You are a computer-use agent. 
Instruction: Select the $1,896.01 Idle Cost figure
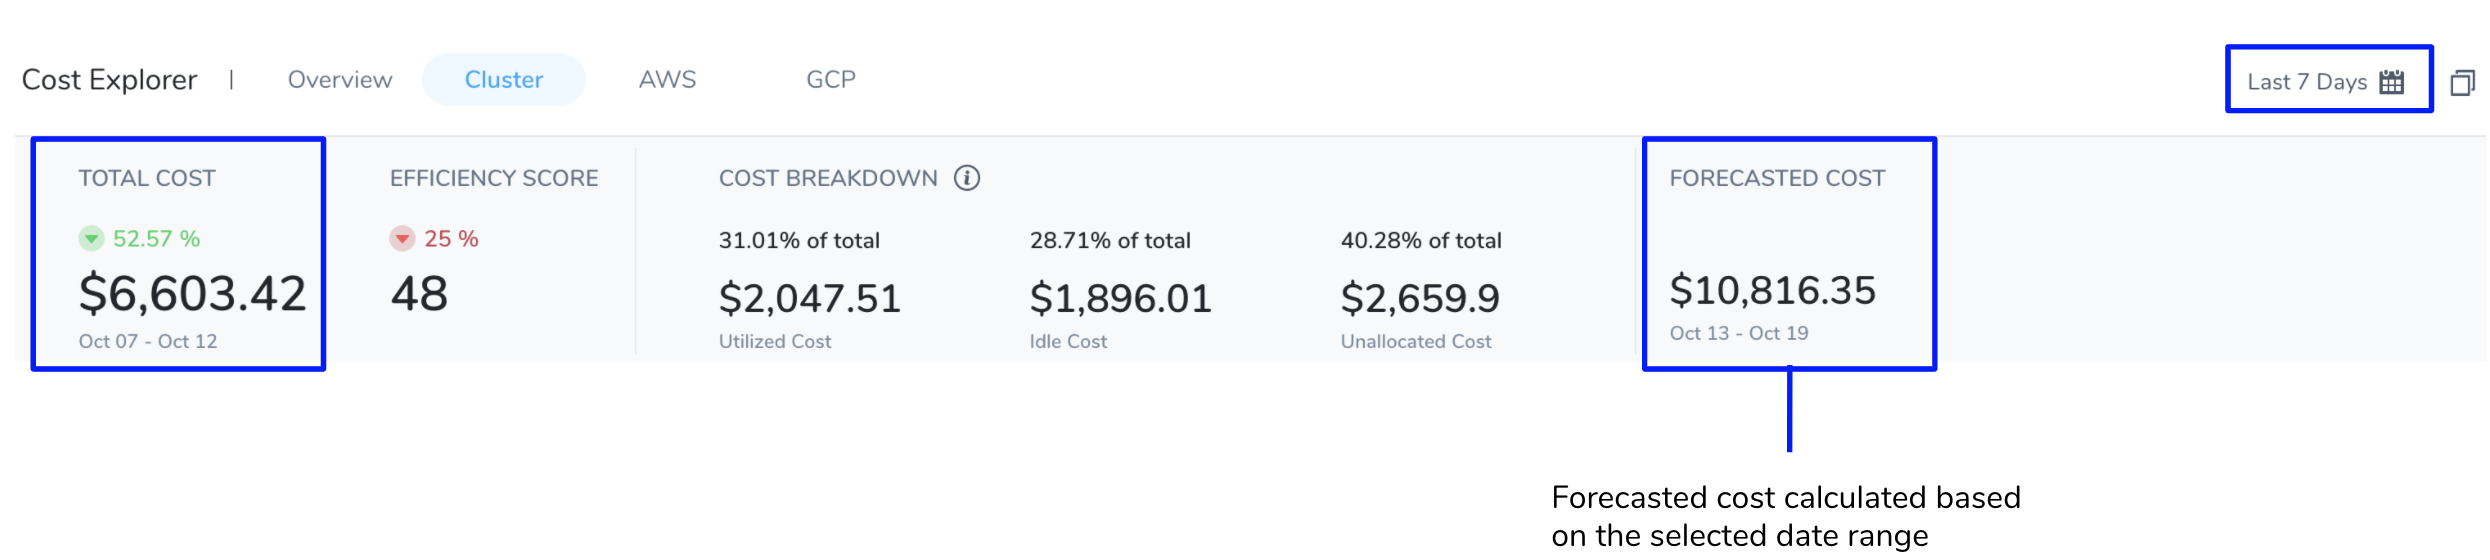pyautogui.click(x=1120, y=298)
